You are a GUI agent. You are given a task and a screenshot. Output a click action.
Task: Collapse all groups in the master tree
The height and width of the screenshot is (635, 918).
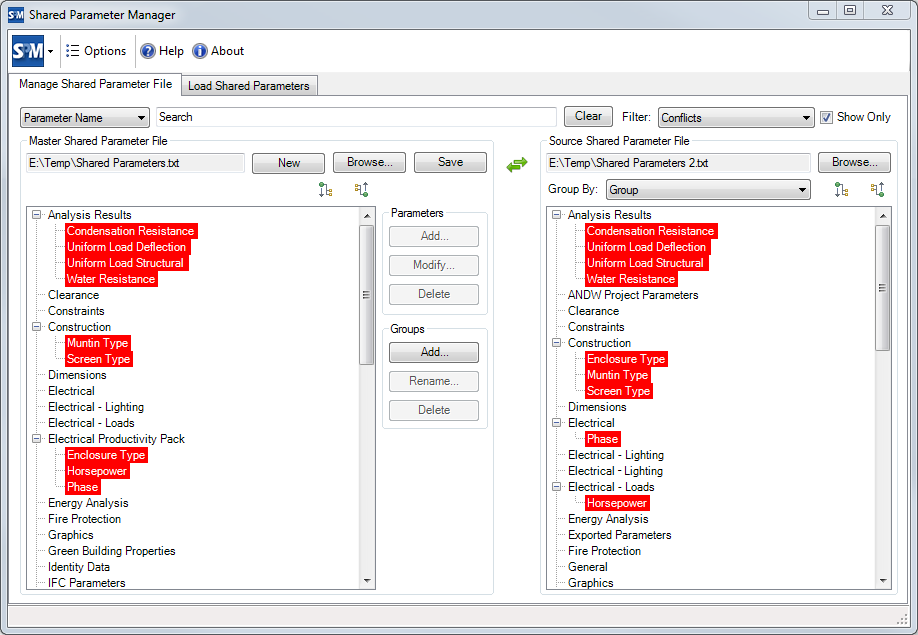point(361,190)
